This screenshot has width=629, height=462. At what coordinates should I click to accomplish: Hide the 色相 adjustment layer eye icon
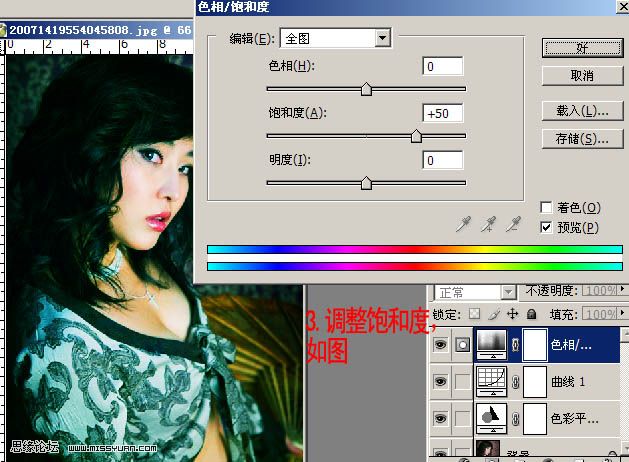440,344
